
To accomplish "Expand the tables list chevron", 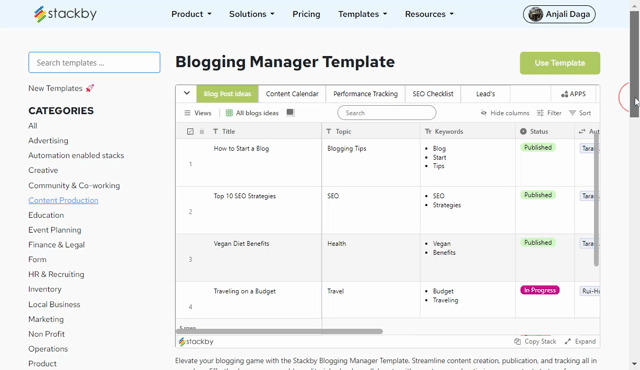I will (x=187, y=93).
